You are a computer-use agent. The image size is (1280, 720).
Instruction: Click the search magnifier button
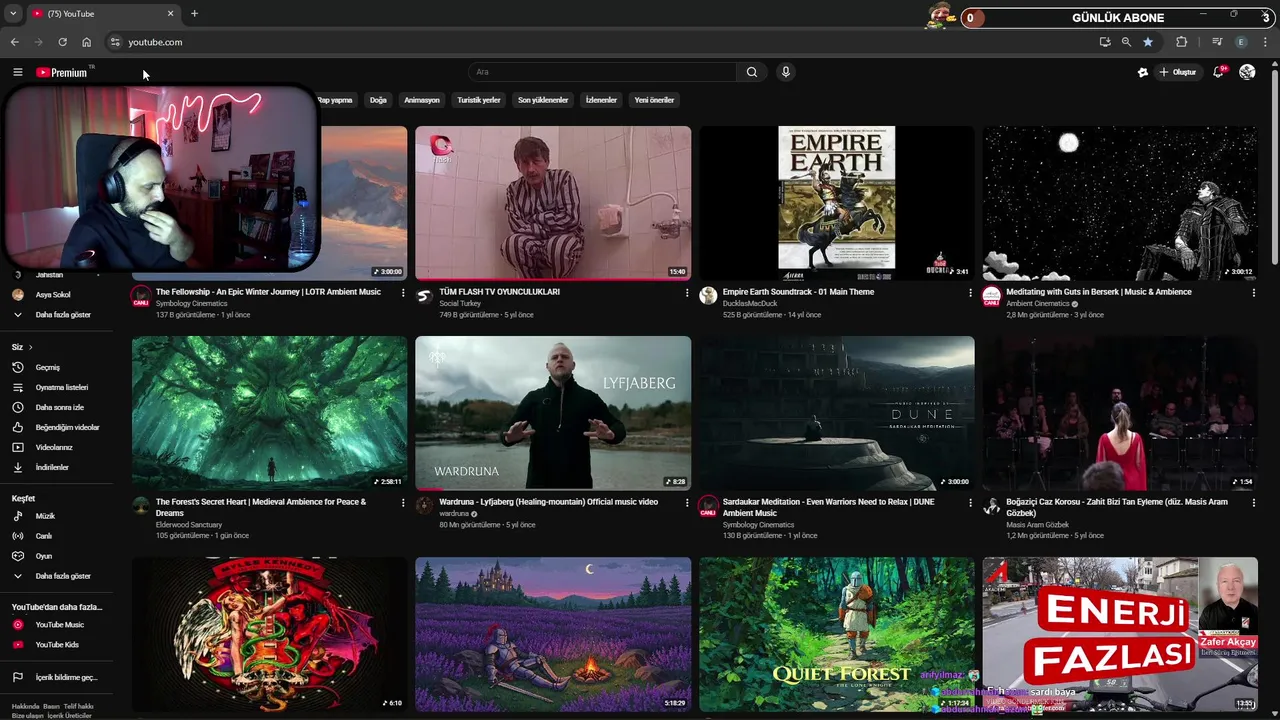pyautogui.click(x=752, y=72)
